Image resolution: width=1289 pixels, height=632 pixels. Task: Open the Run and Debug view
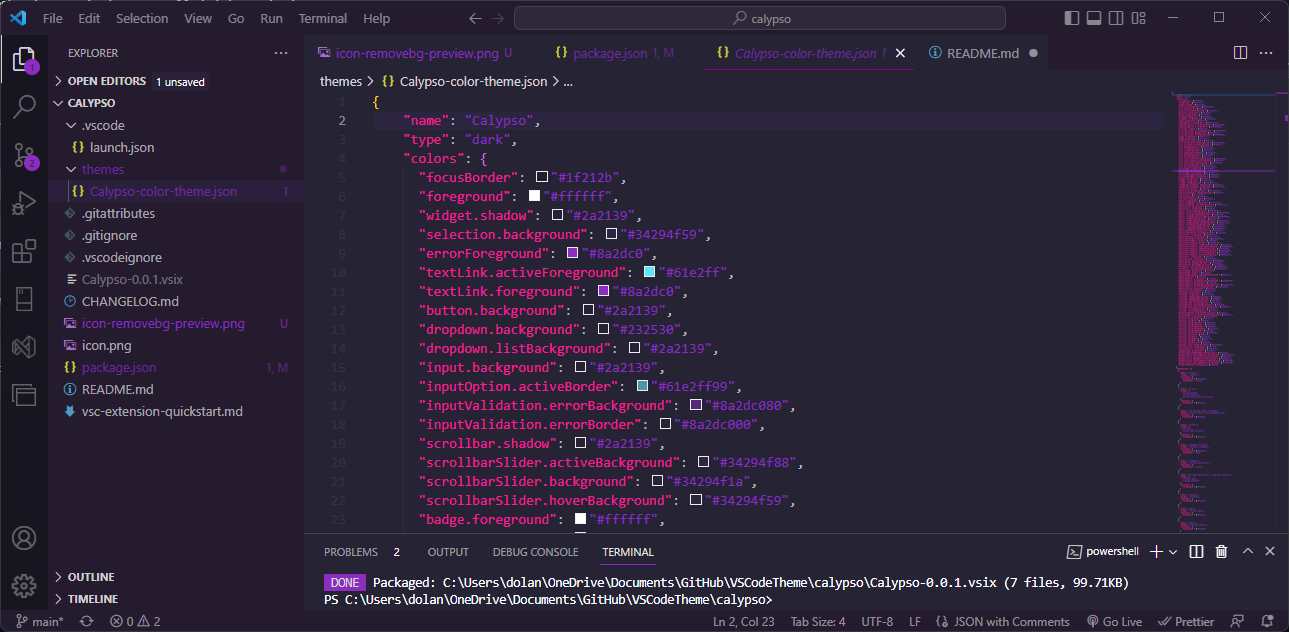tap(24, 203)
